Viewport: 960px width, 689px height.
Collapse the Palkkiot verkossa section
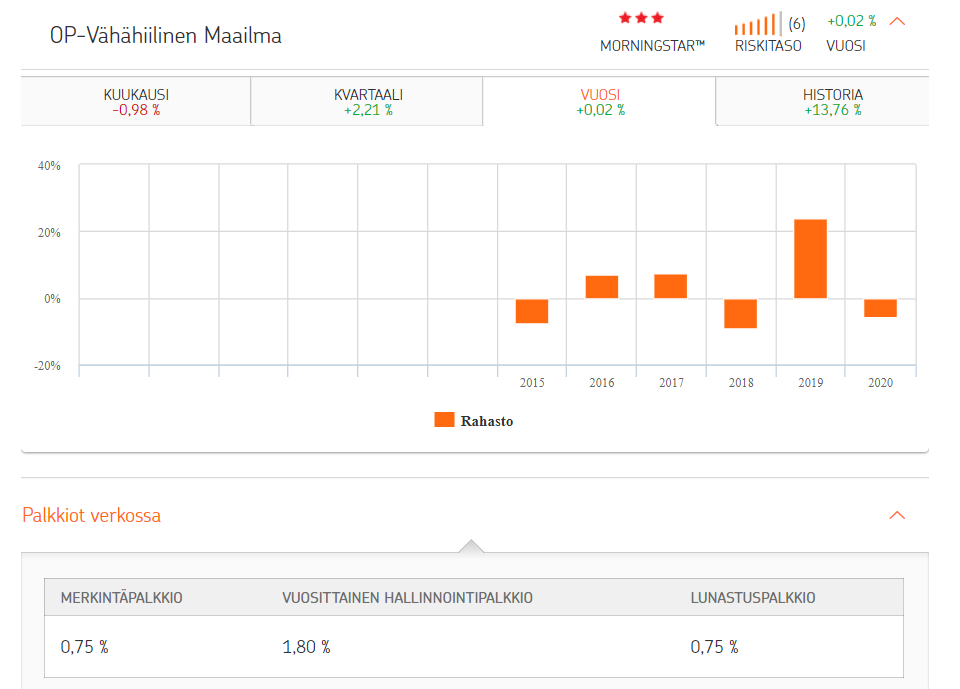coord(897,516)
